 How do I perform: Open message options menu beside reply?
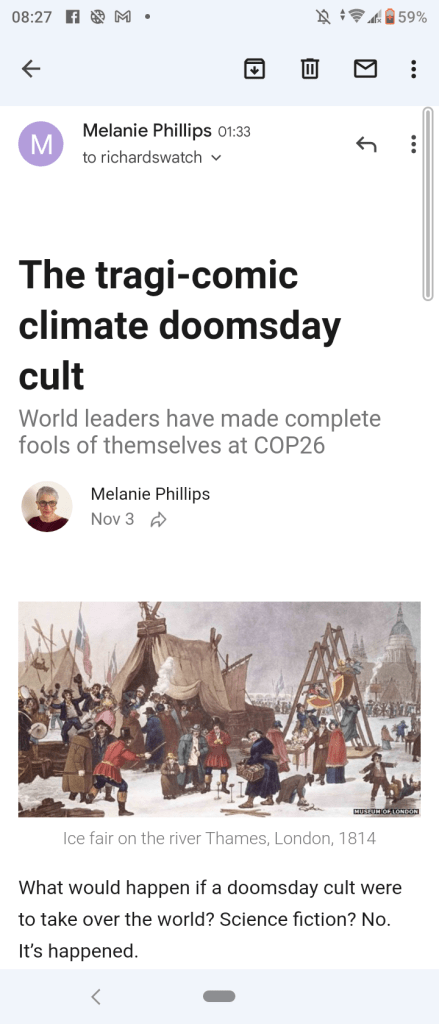point(414,144)
